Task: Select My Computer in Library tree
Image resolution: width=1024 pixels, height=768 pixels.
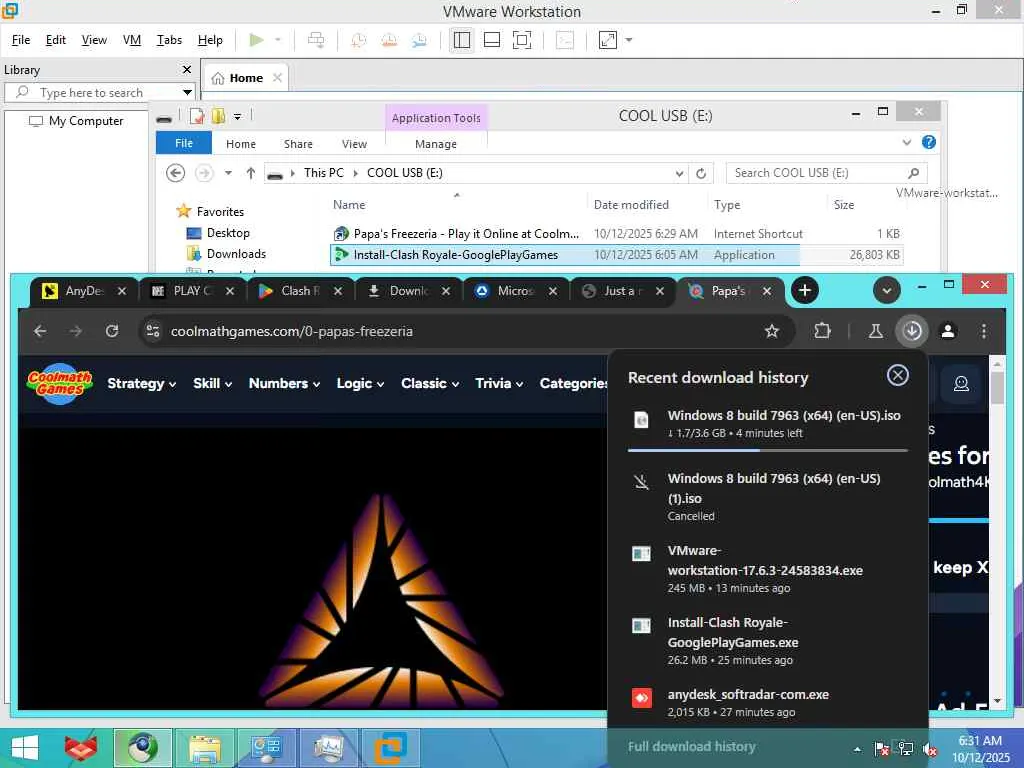Action: coord(76,121)
